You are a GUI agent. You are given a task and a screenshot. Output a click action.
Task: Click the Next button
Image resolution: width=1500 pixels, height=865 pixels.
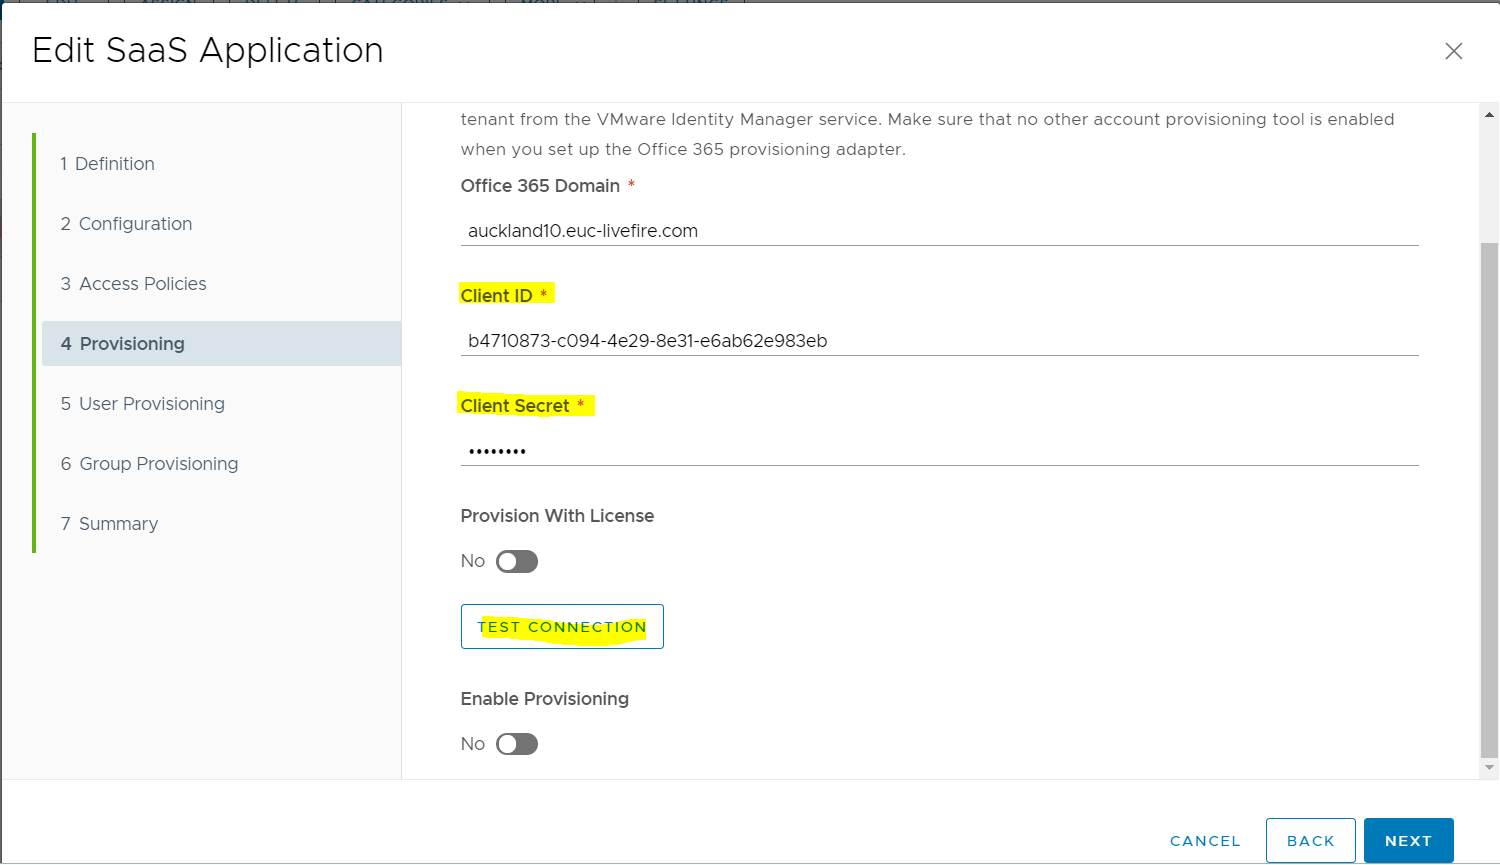(x=1408, y=841)
